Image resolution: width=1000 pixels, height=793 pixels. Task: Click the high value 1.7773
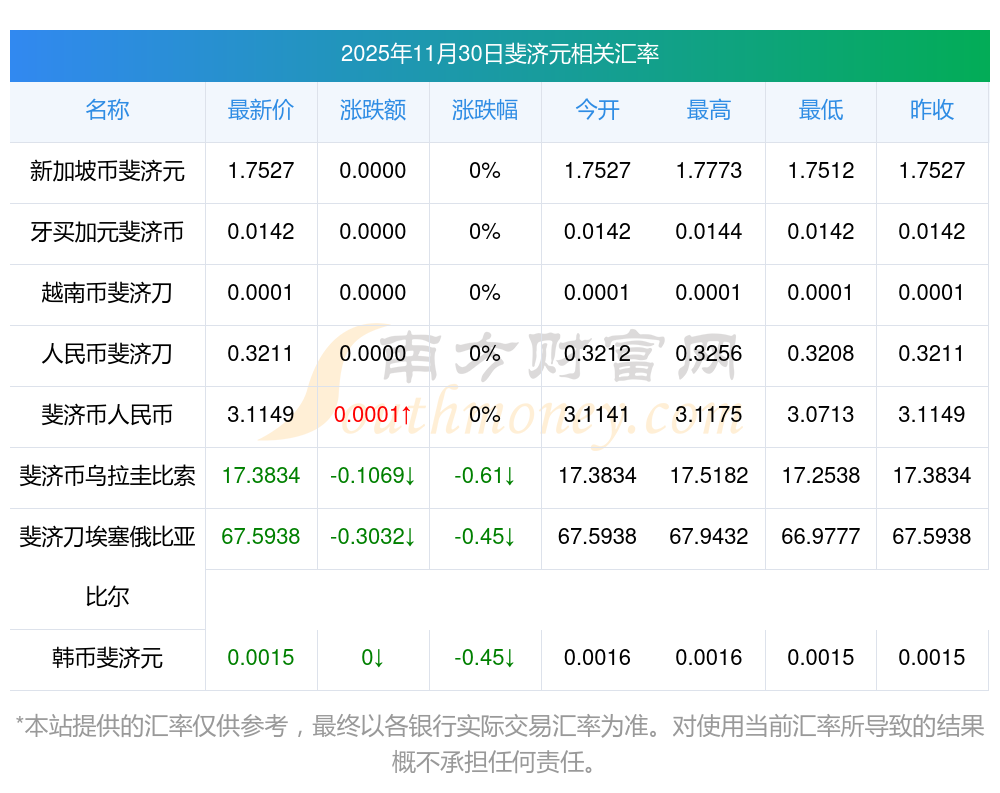point(709,170)
